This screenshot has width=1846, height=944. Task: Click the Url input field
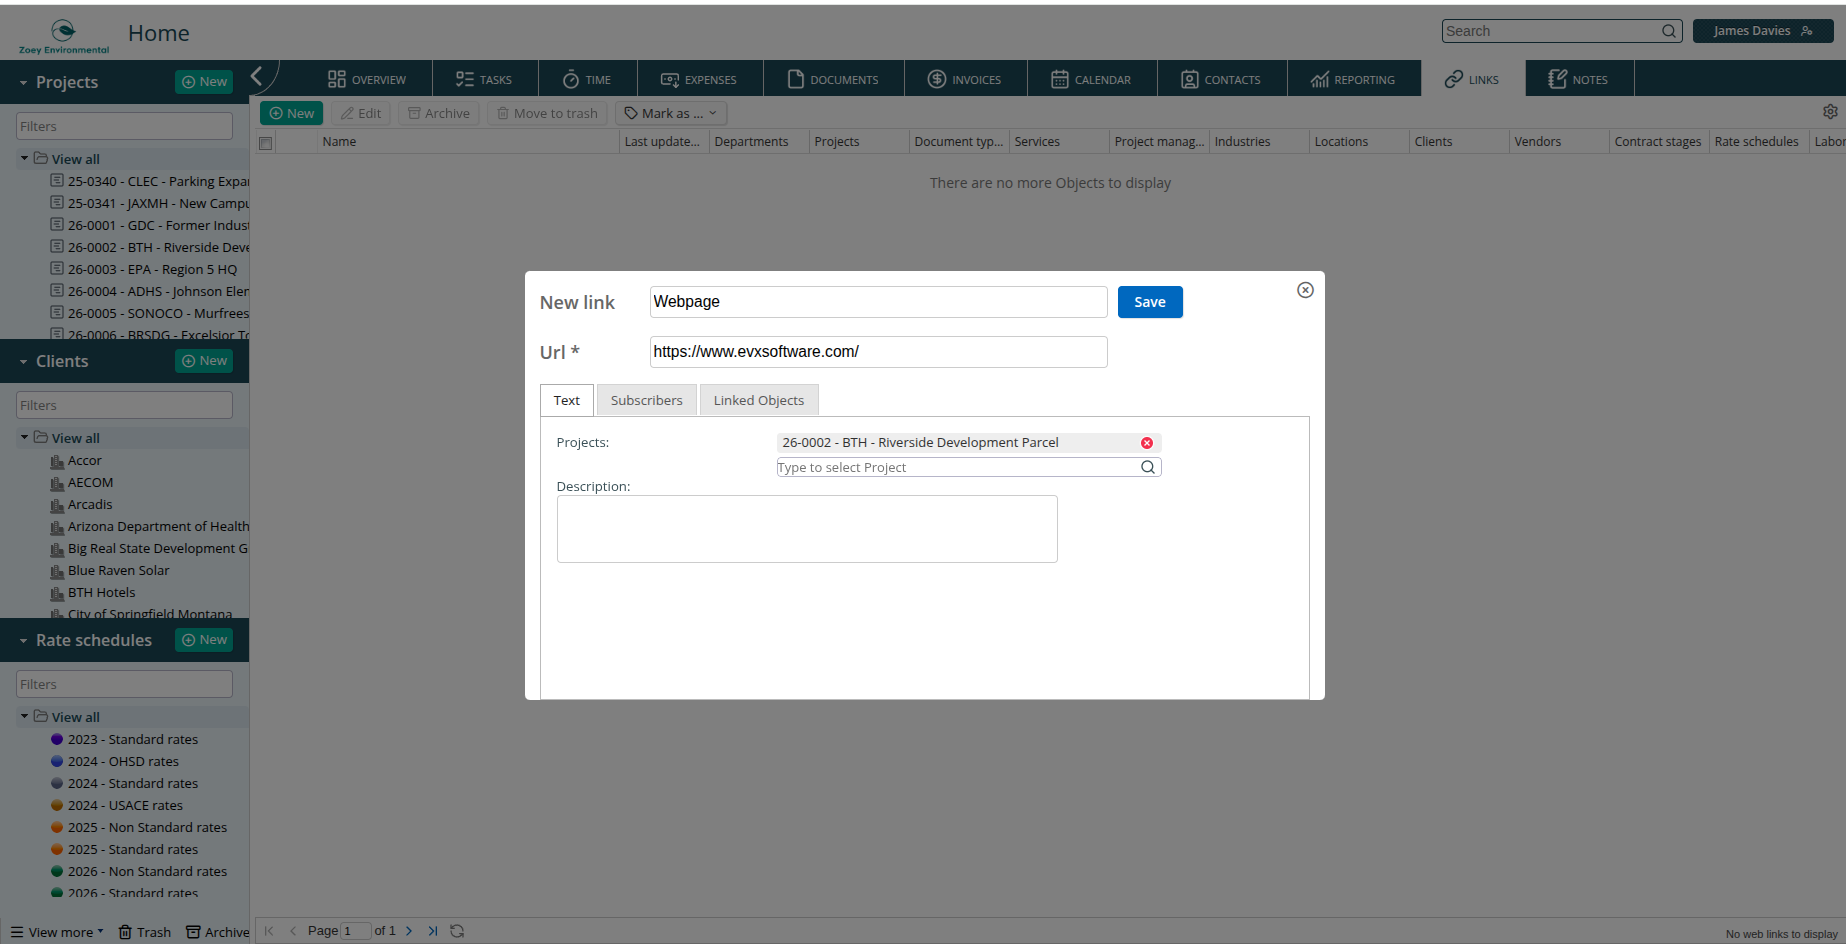coord(878,352)
